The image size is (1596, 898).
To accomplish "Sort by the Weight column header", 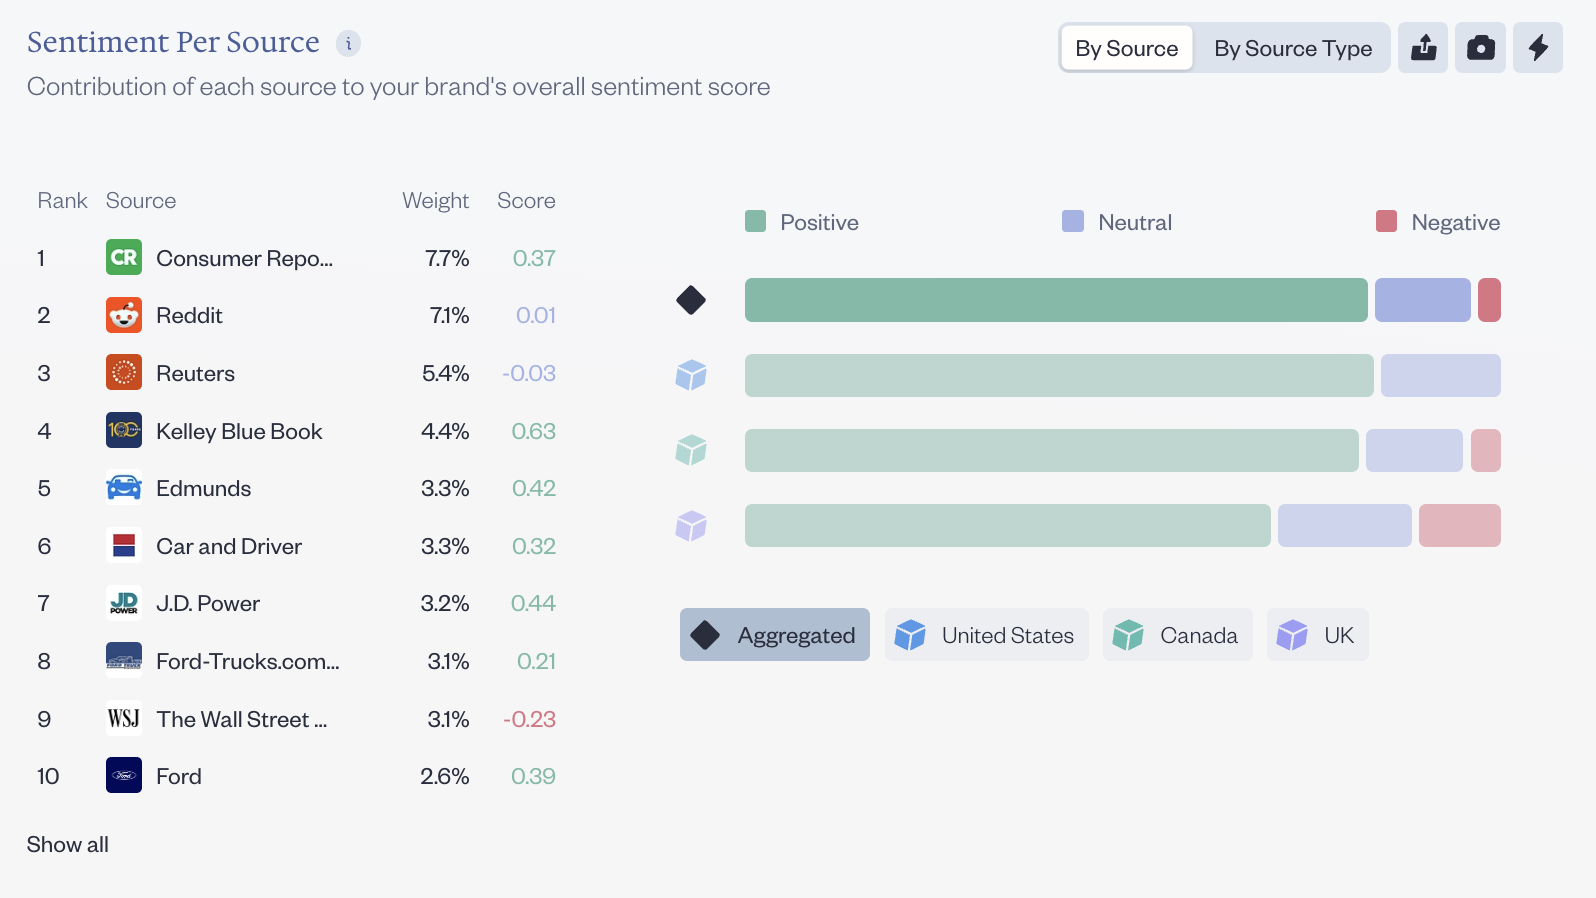I will click(435, 201).
